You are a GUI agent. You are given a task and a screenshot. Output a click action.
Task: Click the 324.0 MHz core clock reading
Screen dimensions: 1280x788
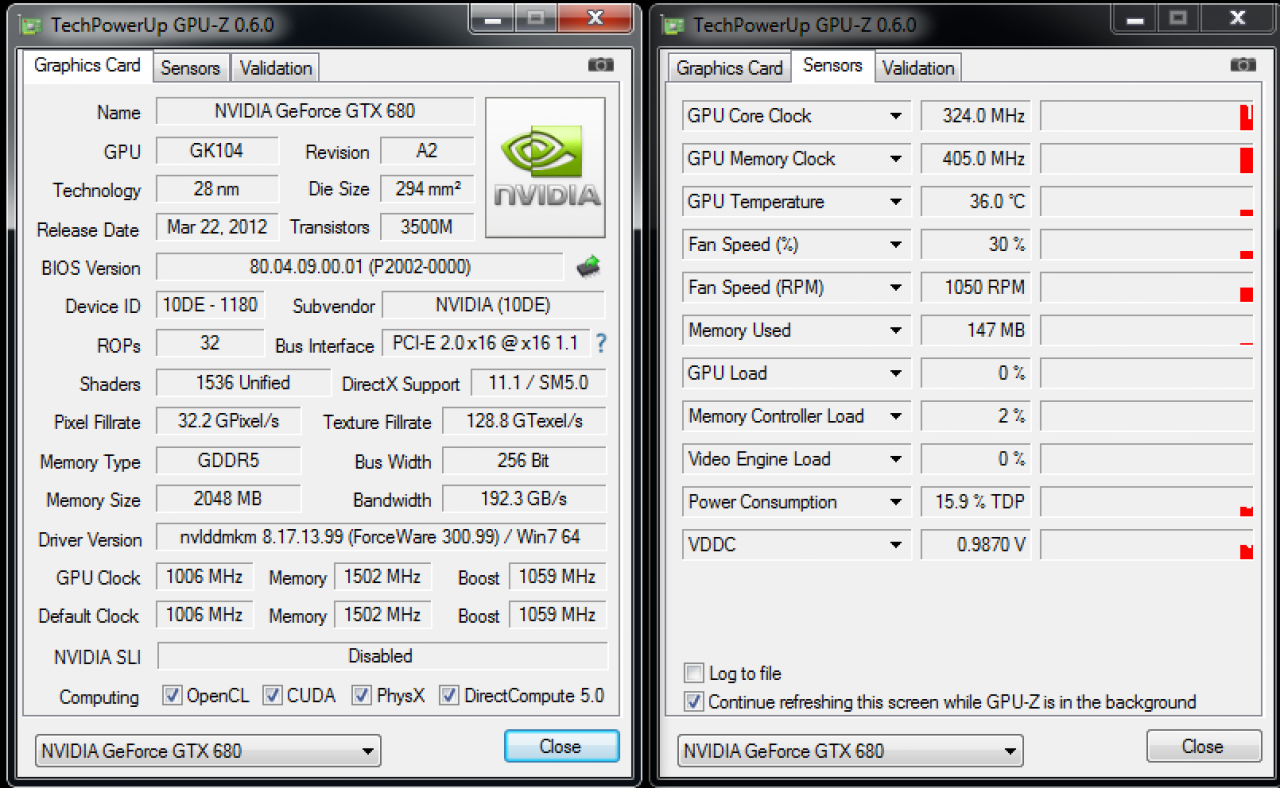pos(976,116)
